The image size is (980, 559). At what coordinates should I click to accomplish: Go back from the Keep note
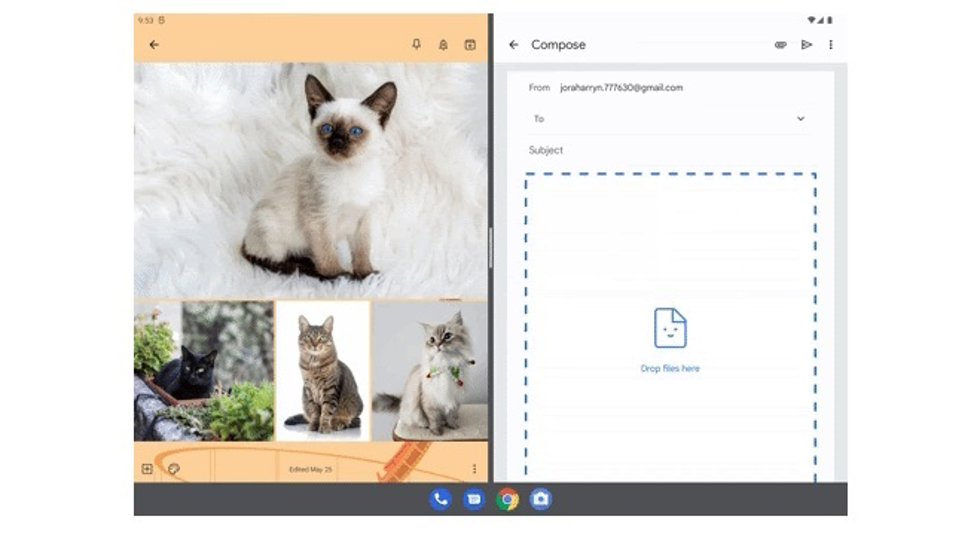click(x=154, y=45)
